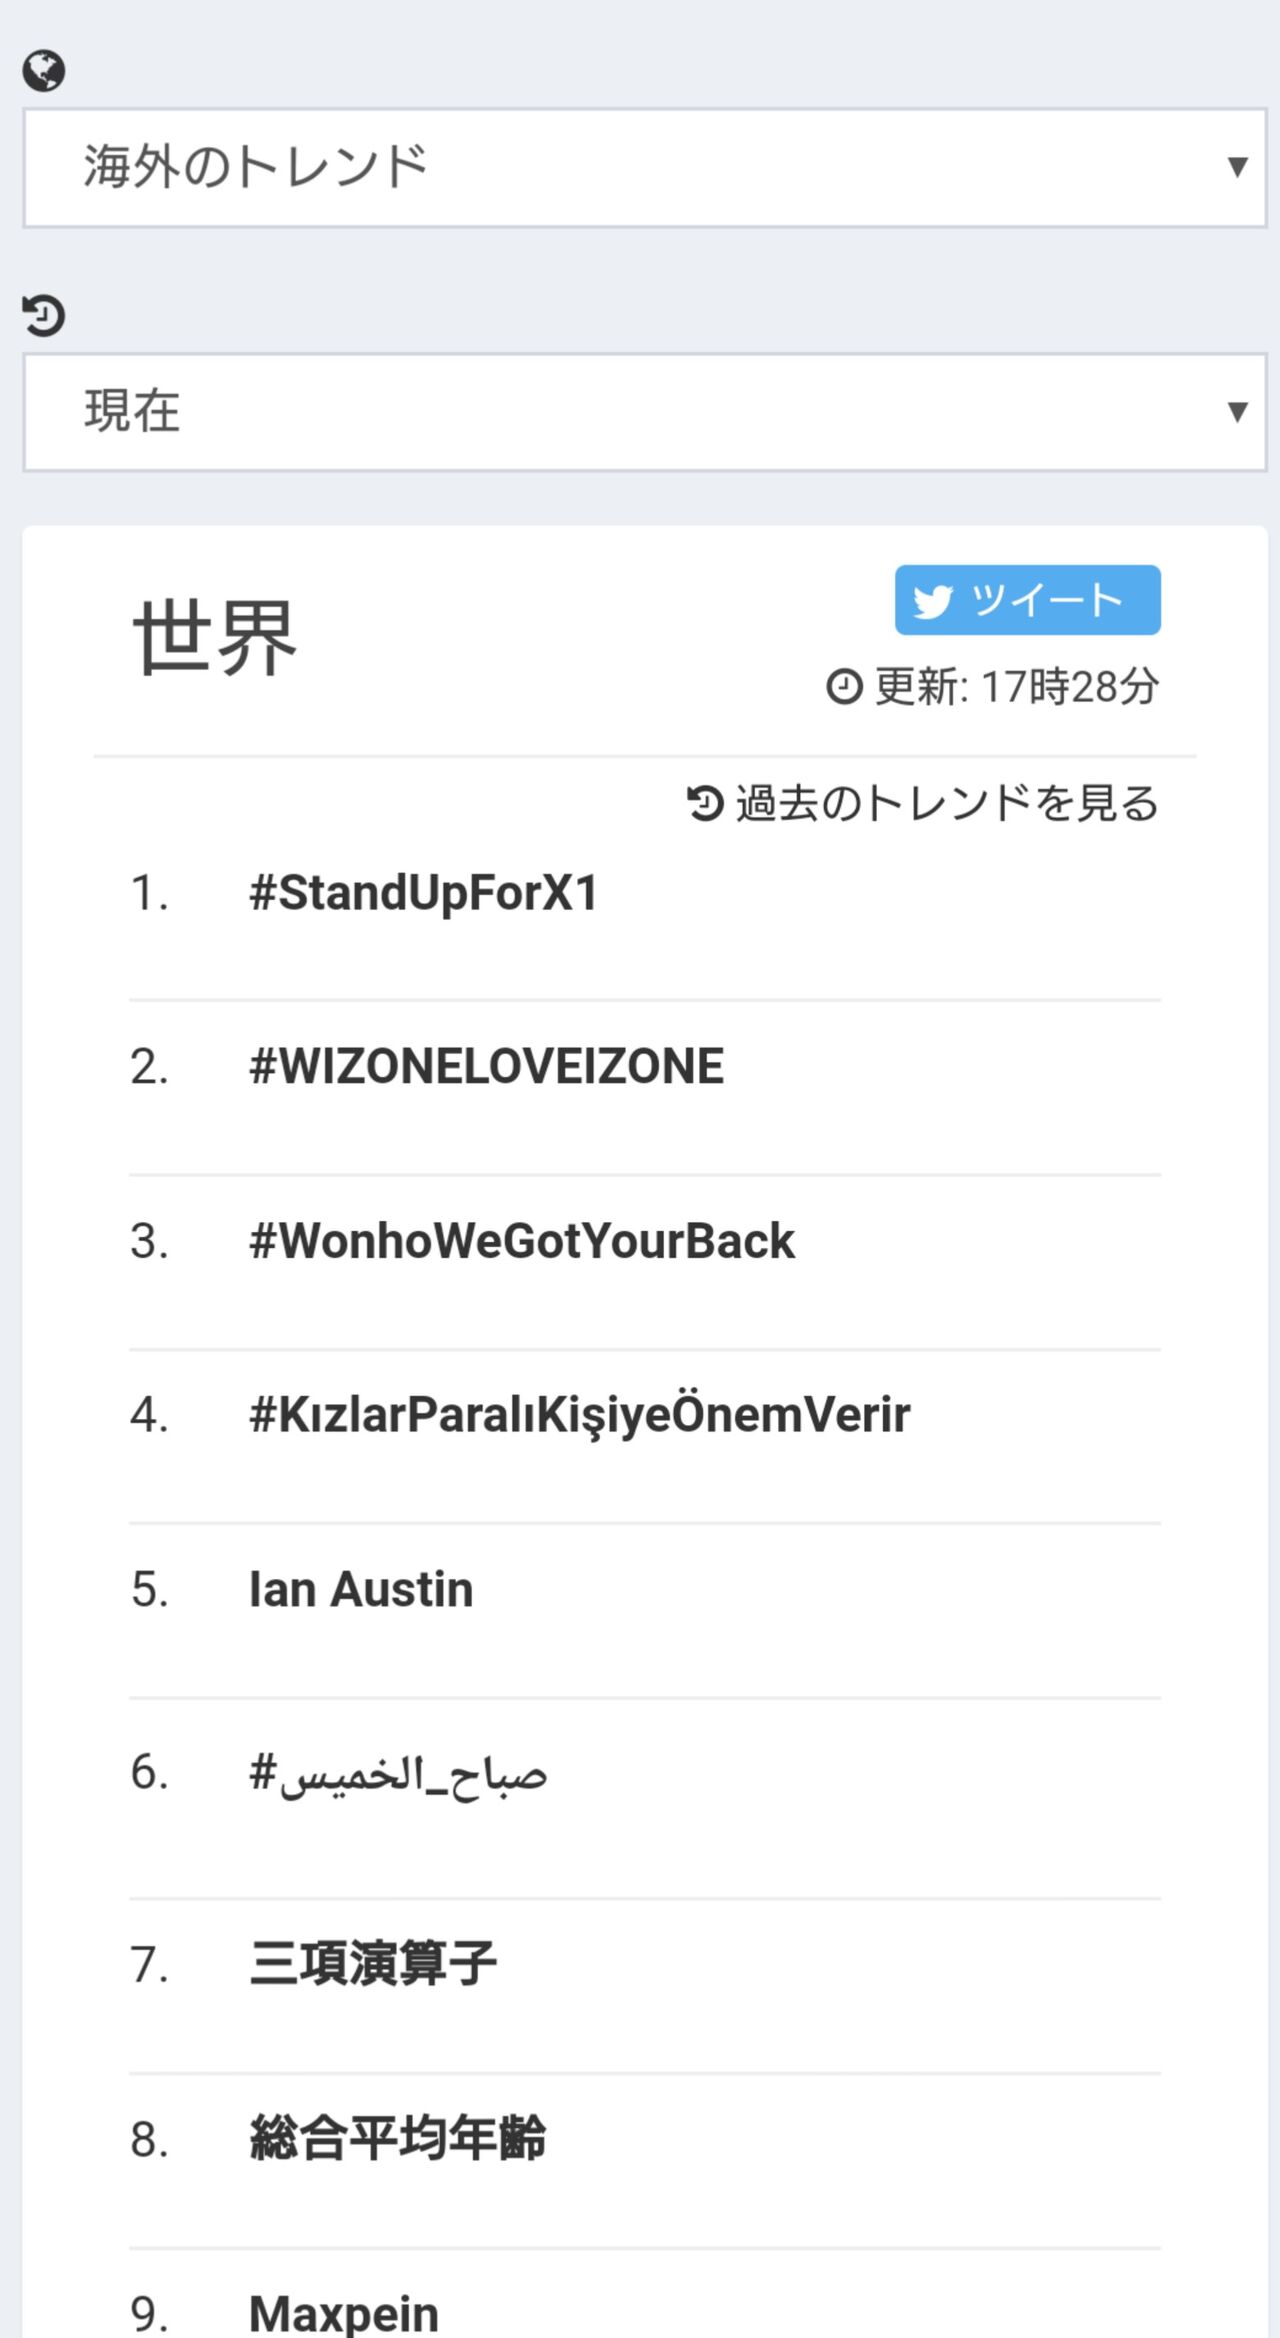Open the Maxpein trend
The image size is (1280, 2338).
343,2312
